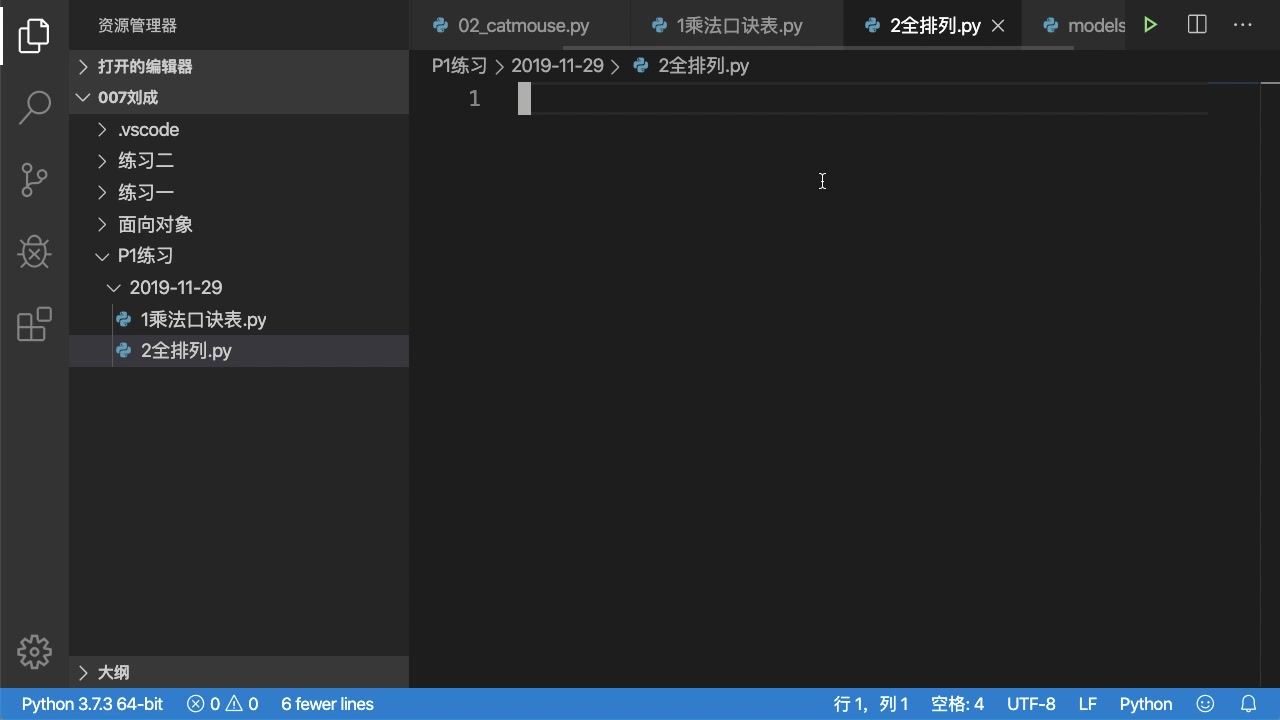Run the Python file with the run button
The width and height of the screenshot is (1280, 720).
(x=1150, y=25)
